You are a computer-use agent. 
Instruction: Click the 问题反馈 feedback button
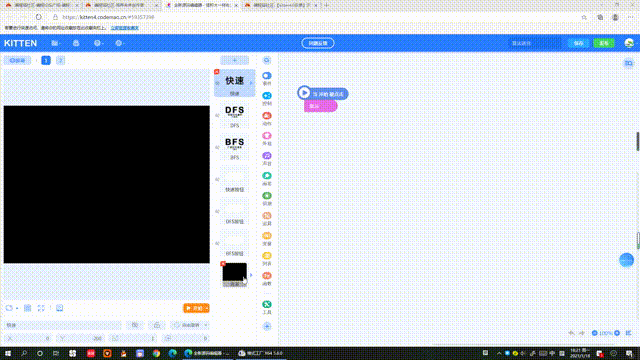point(318,43)
